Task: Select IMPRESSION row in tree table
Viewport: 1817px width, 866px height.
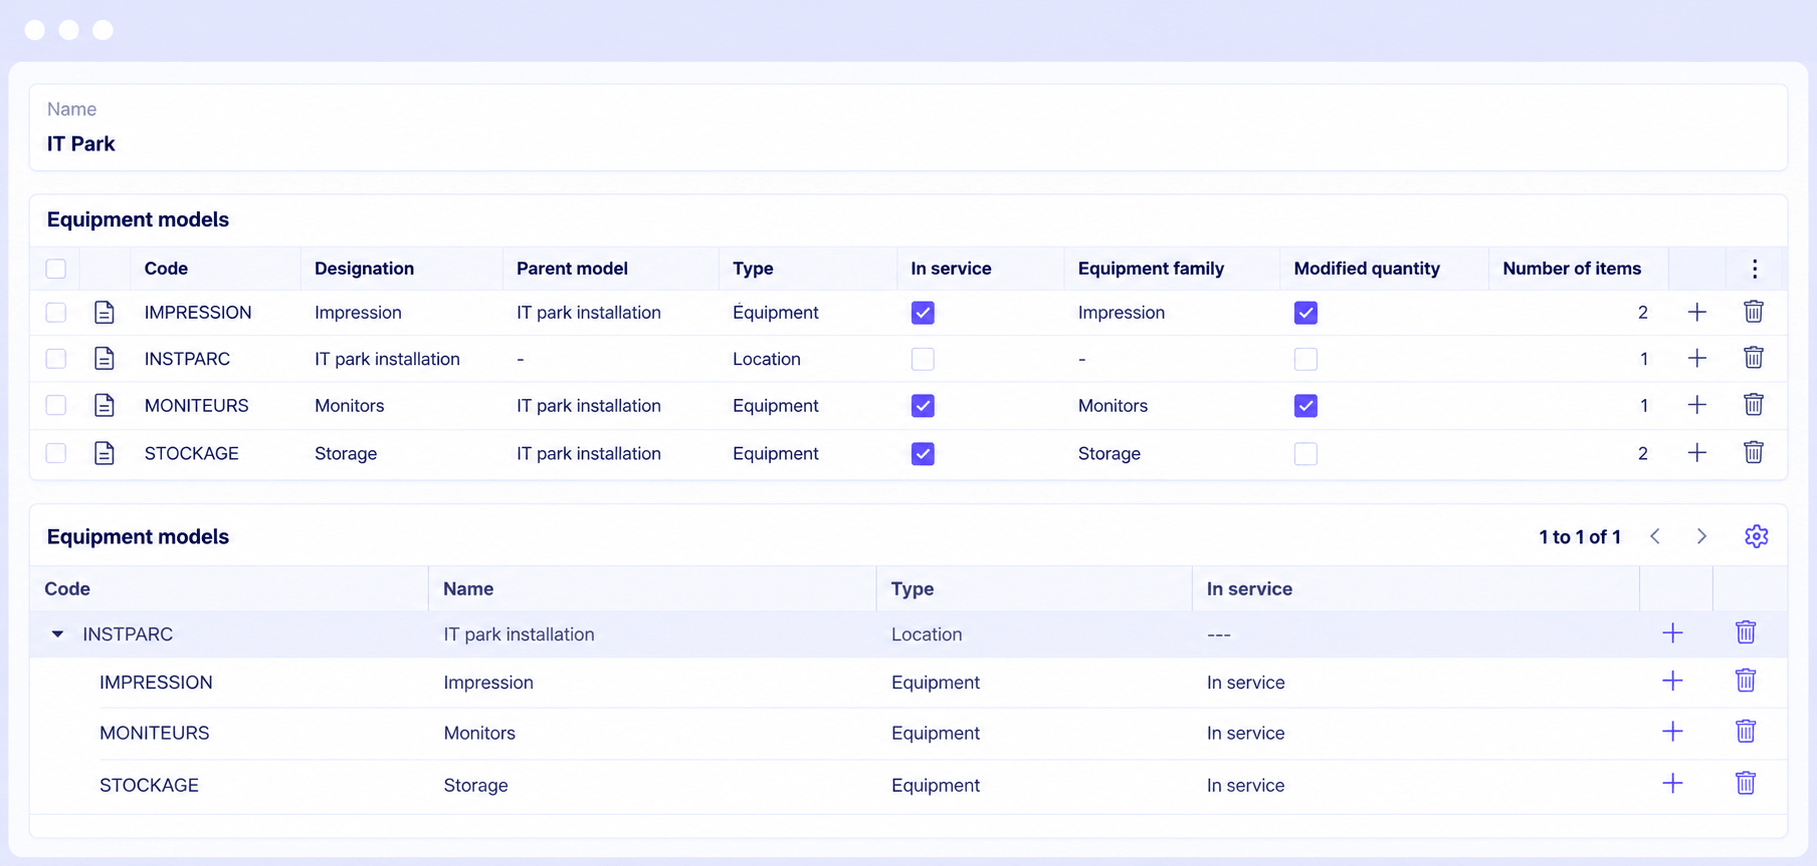Action: (908, 682)
